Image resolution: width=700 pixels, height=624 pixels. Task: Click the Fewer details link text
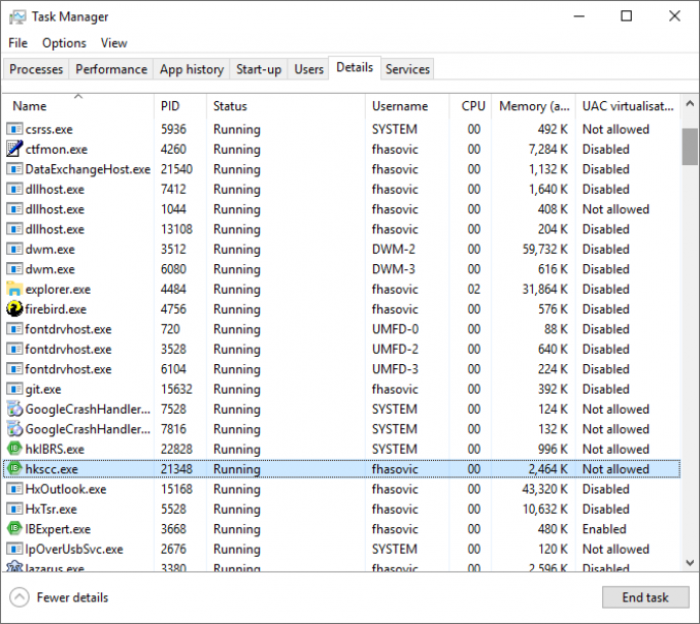(72, 597)
